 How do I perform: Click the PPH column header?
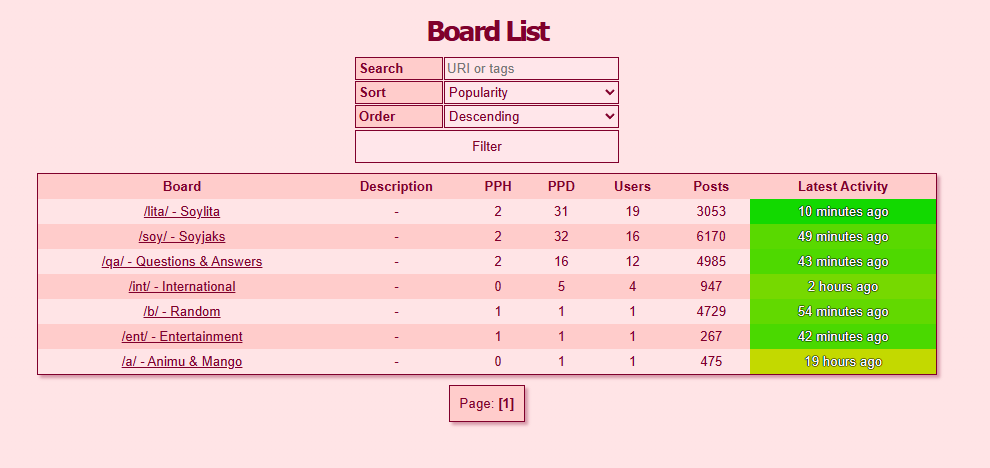tap(498, 187)
